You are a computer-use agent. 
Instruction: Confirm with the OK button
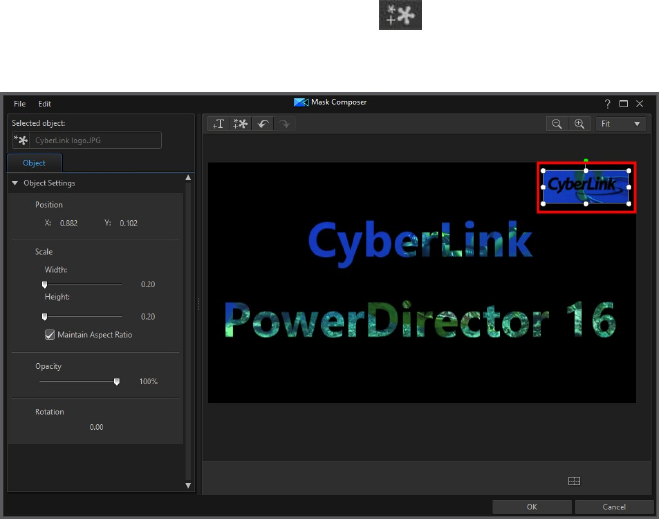(532, 507)
